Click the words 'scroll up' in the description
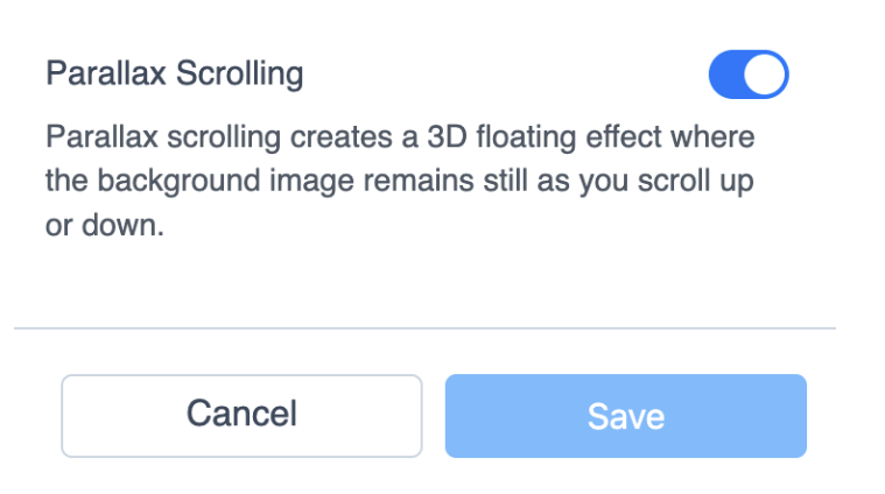Image resolution: width=885 pixels, height=494 pixels. pos(695,182)
